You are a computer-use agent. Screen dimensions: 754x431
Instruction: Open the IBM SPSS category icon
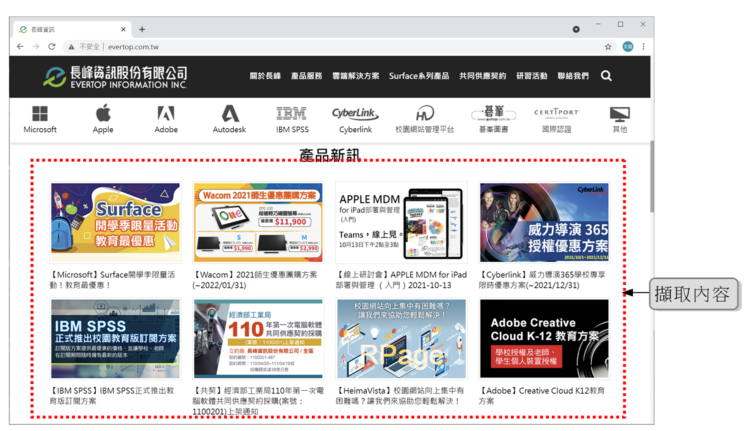pos(292,114)
